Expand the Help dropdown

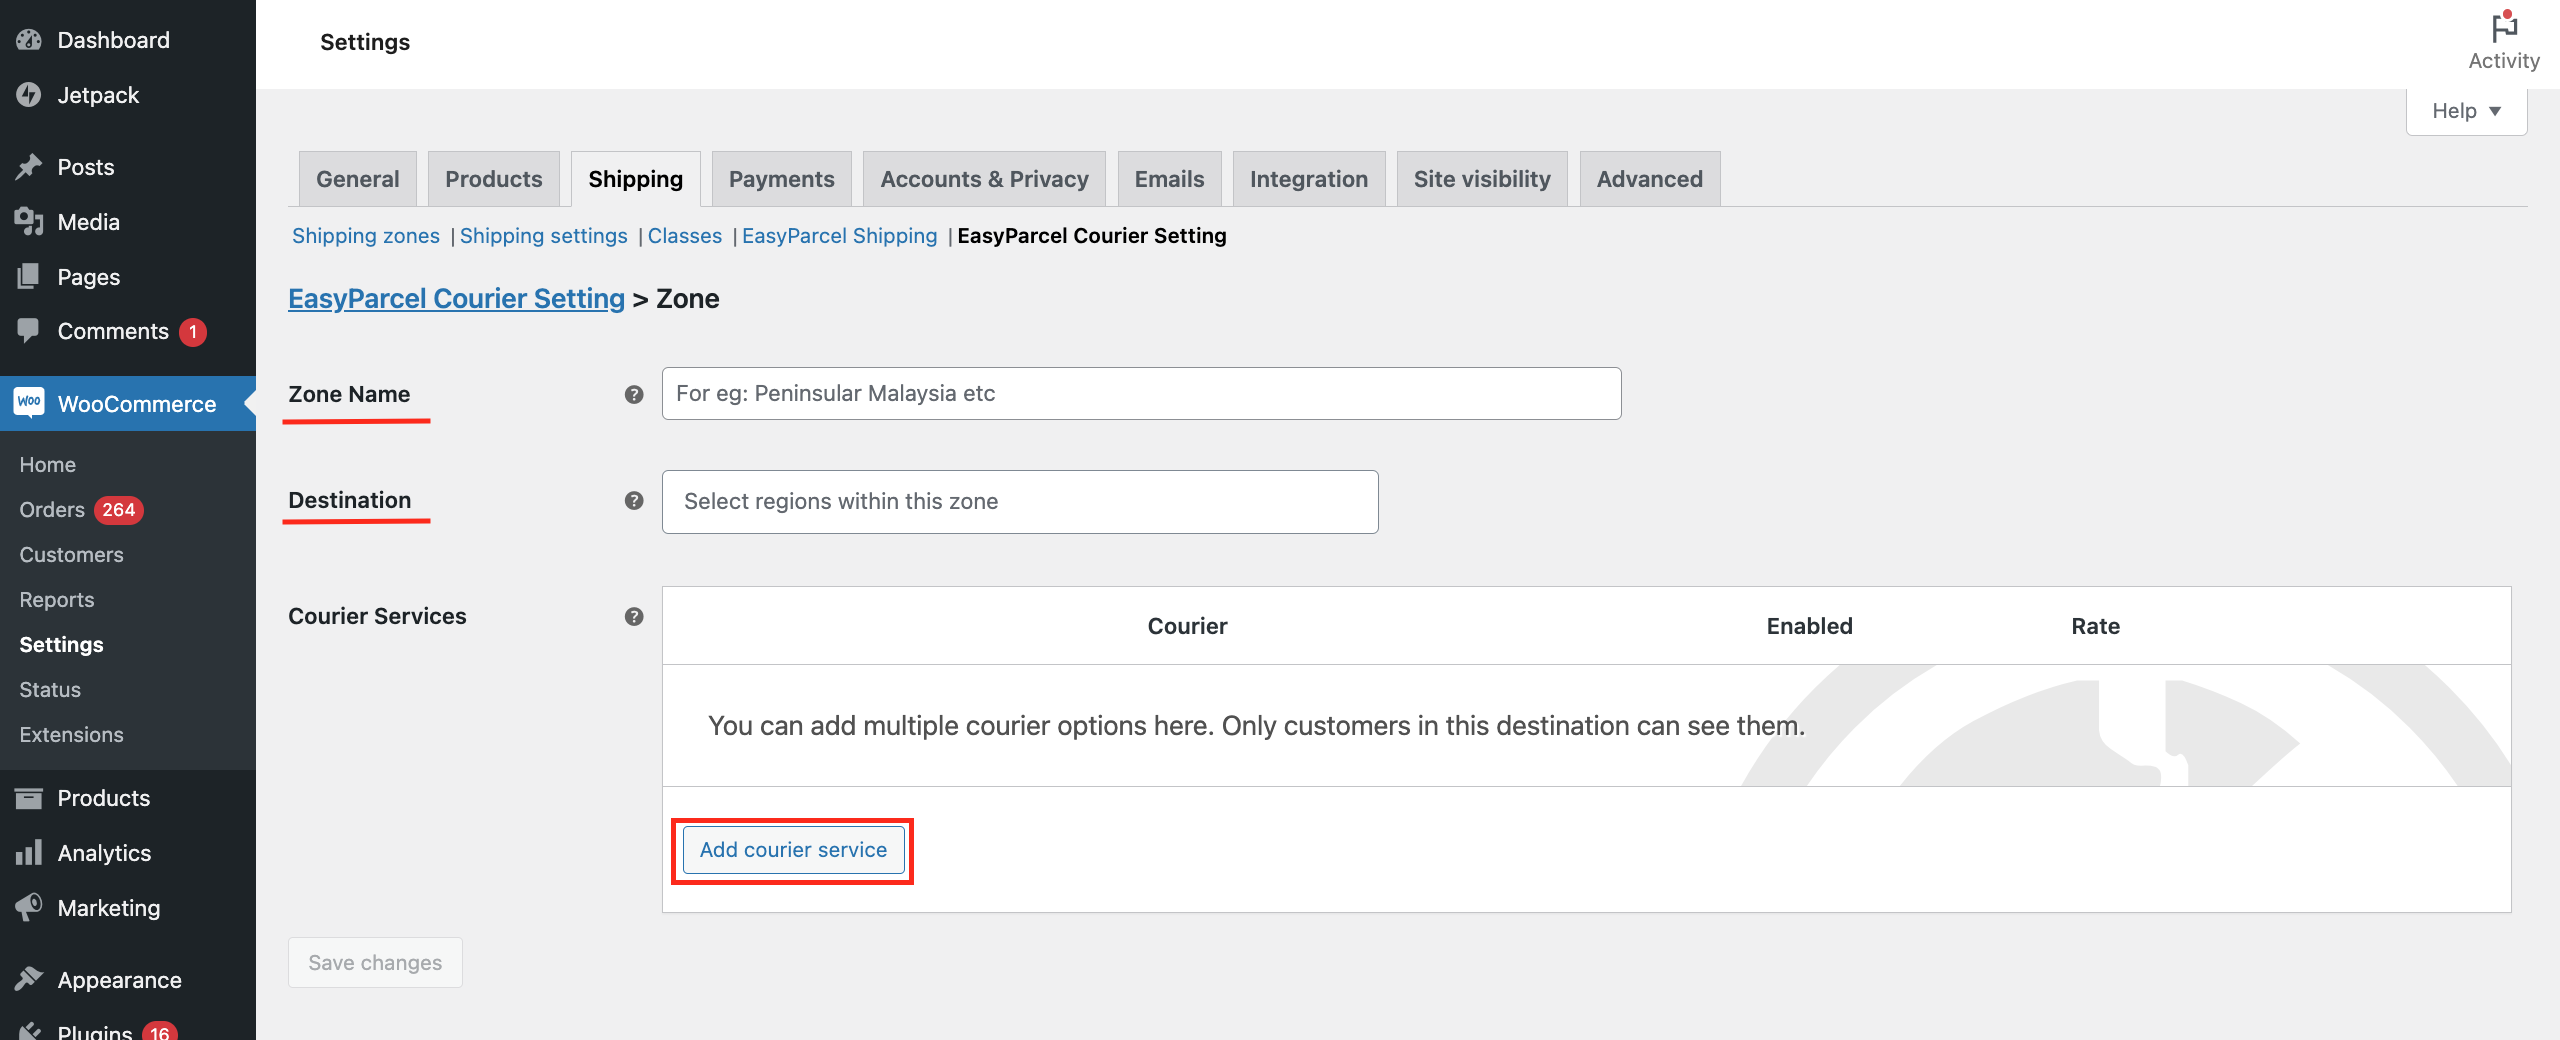click(x=2466, y=111)
